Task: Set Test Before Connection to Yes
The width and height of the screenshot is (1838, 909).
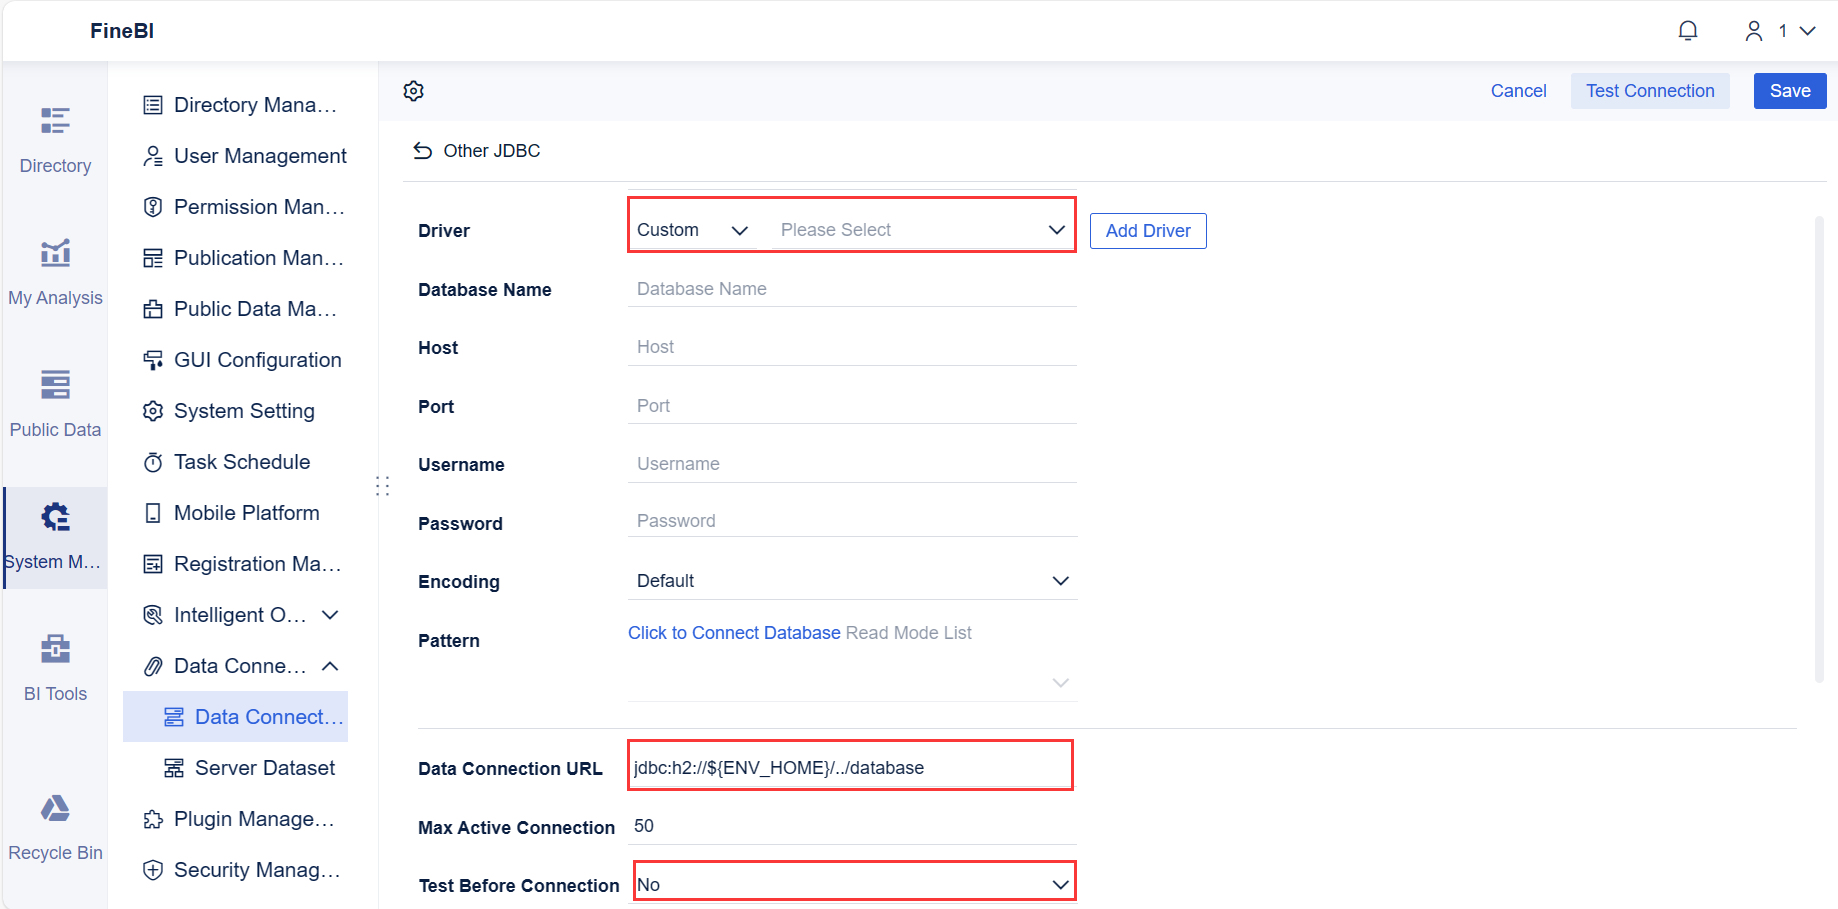Action: click(853, 883)
